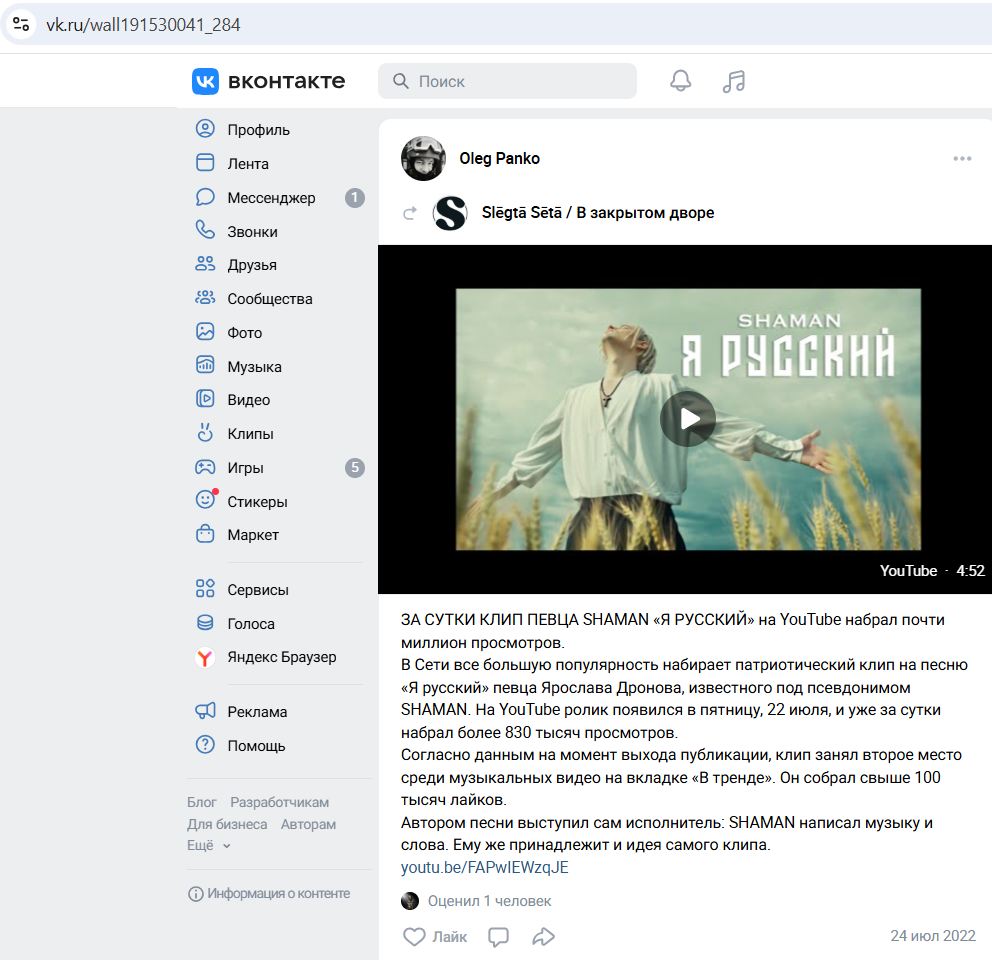This screenshot has width=992, height=960.
Task: Click the Голоса coins icon
Action: coord(205,623)
